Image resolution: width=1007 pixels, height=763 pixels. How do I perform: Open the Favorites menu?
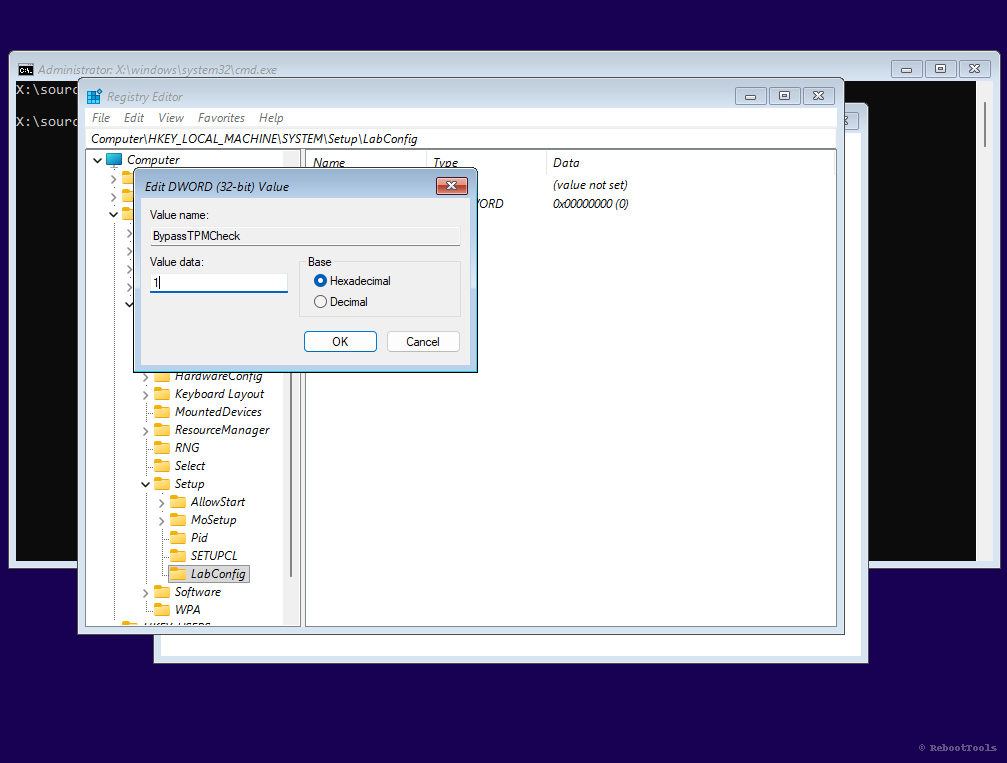(221, 118)
